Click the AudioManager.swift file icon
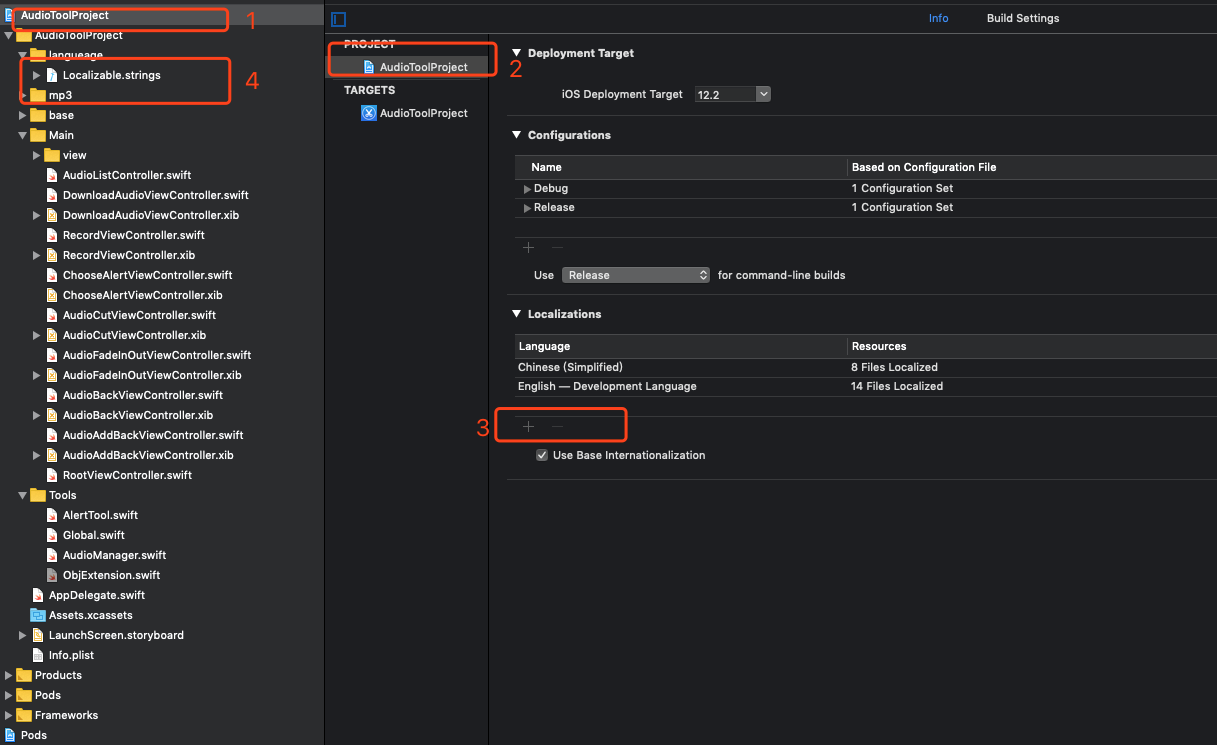The image size is (1217, 745). 52,555
